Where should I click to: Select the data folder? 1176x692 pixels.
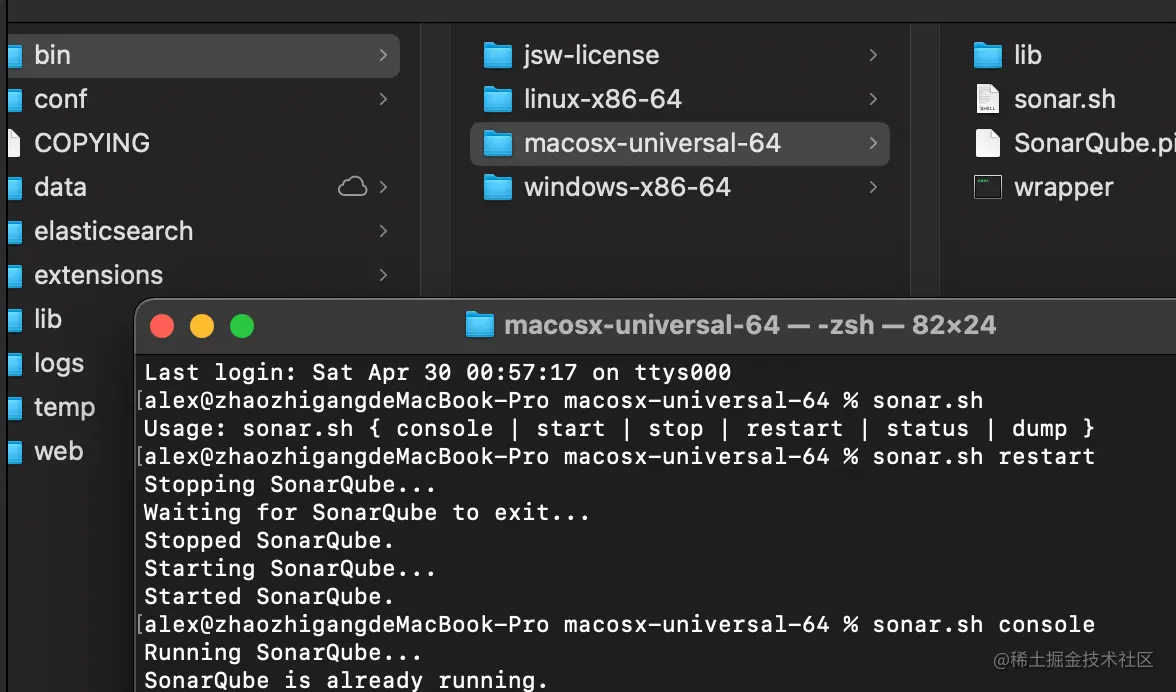(60, 187)
